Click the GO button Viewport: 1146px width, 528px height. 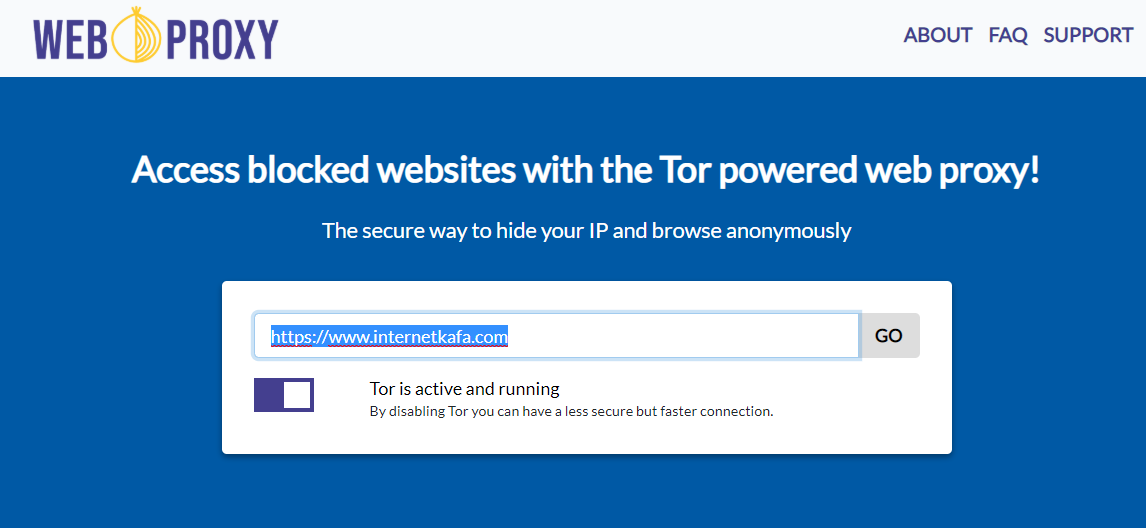tap(889, 336)
